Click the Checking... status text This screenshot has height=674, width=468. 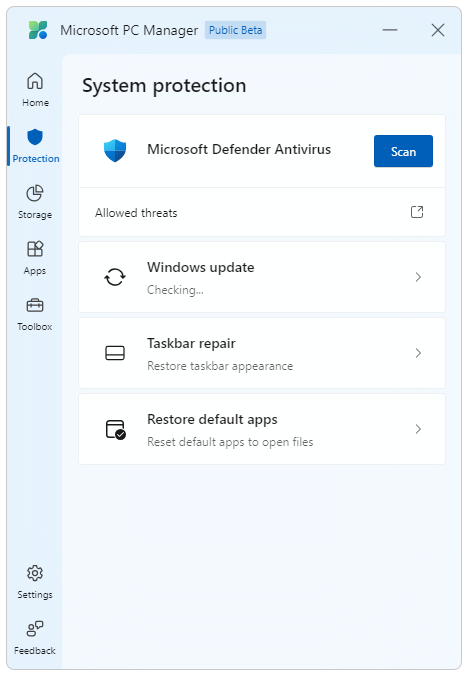175,290
